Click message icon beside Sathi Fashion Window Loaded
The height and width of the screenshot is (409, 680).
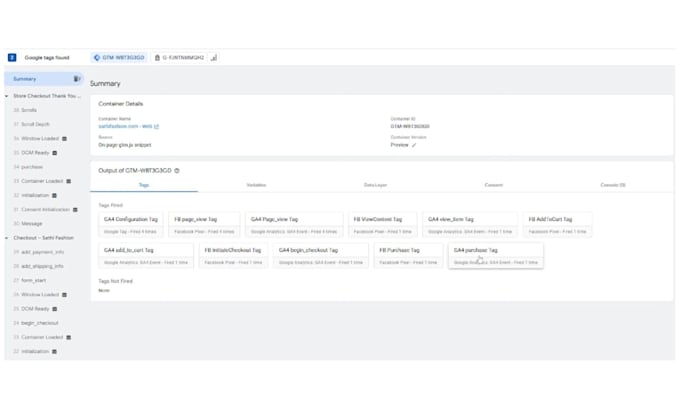coord(64,295)
